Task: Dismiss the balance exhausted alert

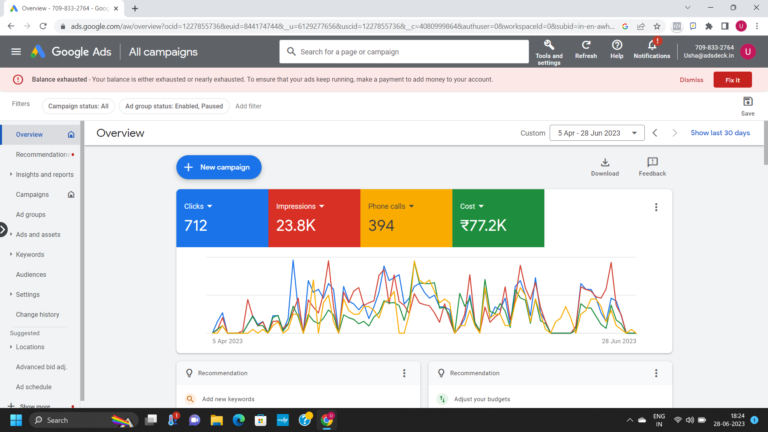Action: click(x=691, y=80)
